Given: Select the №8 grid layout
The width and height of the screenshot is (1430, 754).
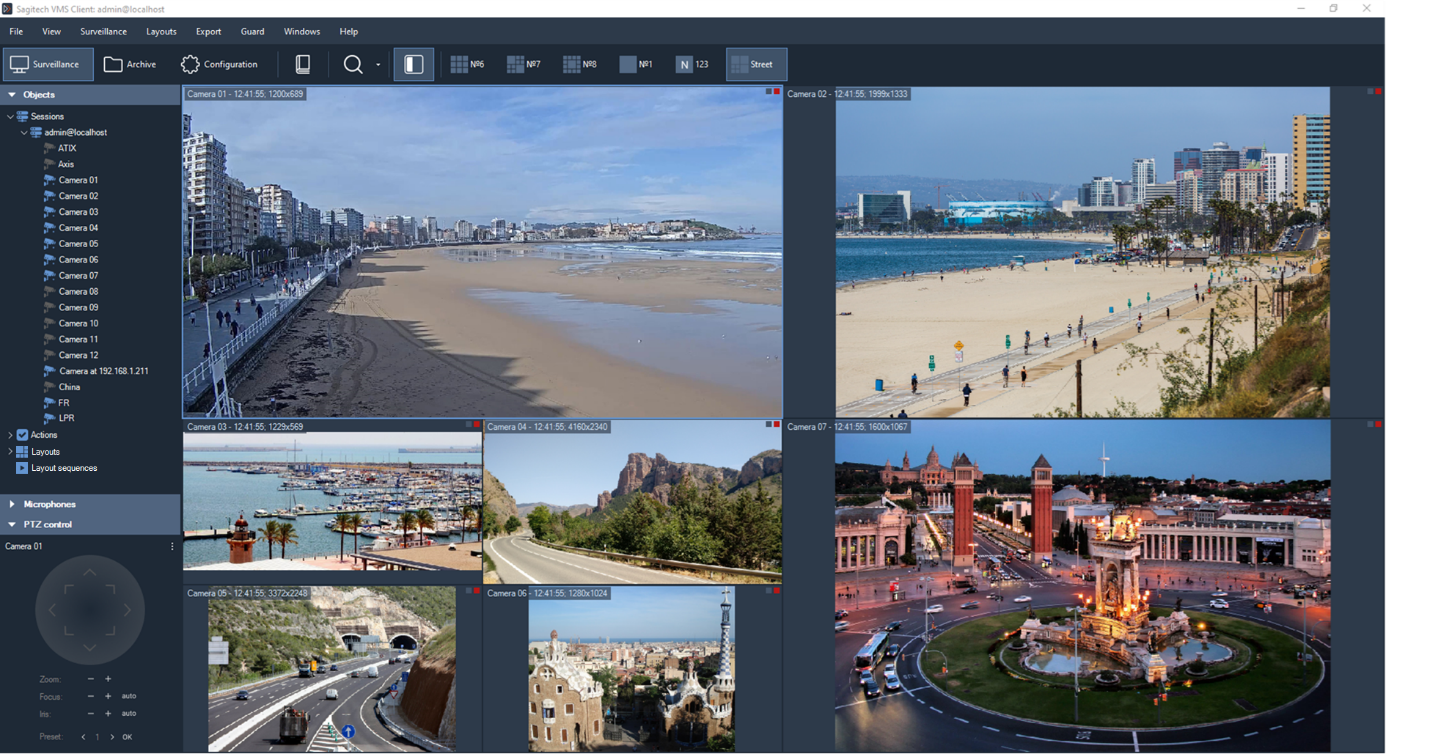Looking at the screenshot, I should click(579, 64).
